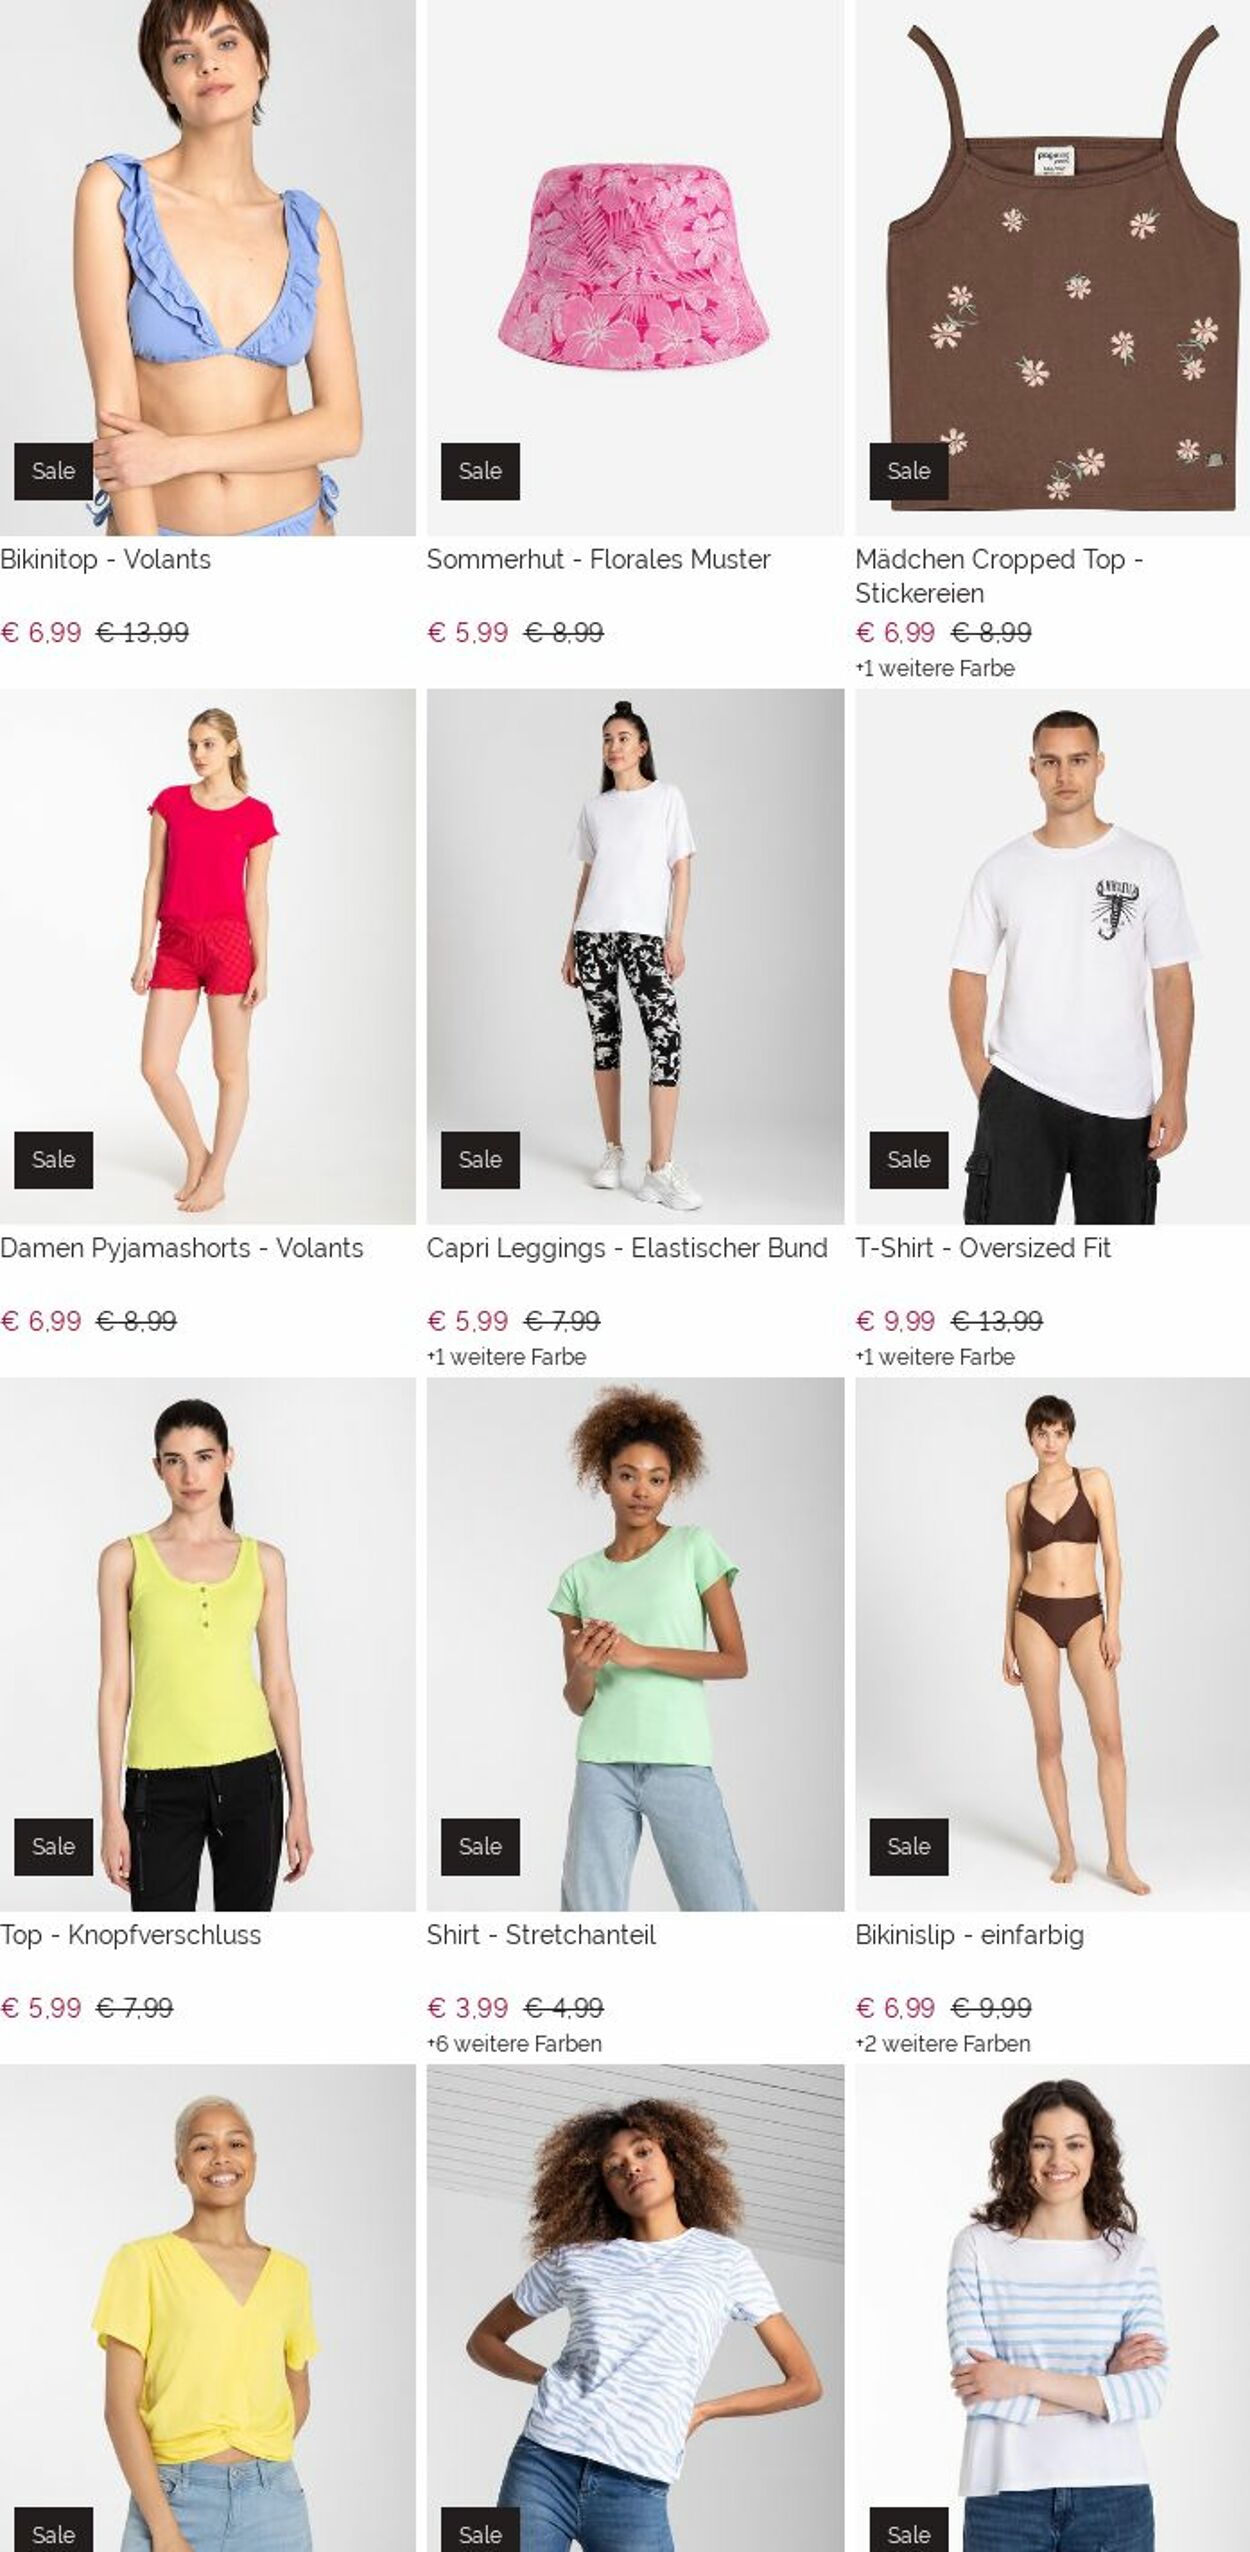The image size is (1250, 2552).
Task: Open the Bikinitop - Volants product image
Action: (207, 267)
